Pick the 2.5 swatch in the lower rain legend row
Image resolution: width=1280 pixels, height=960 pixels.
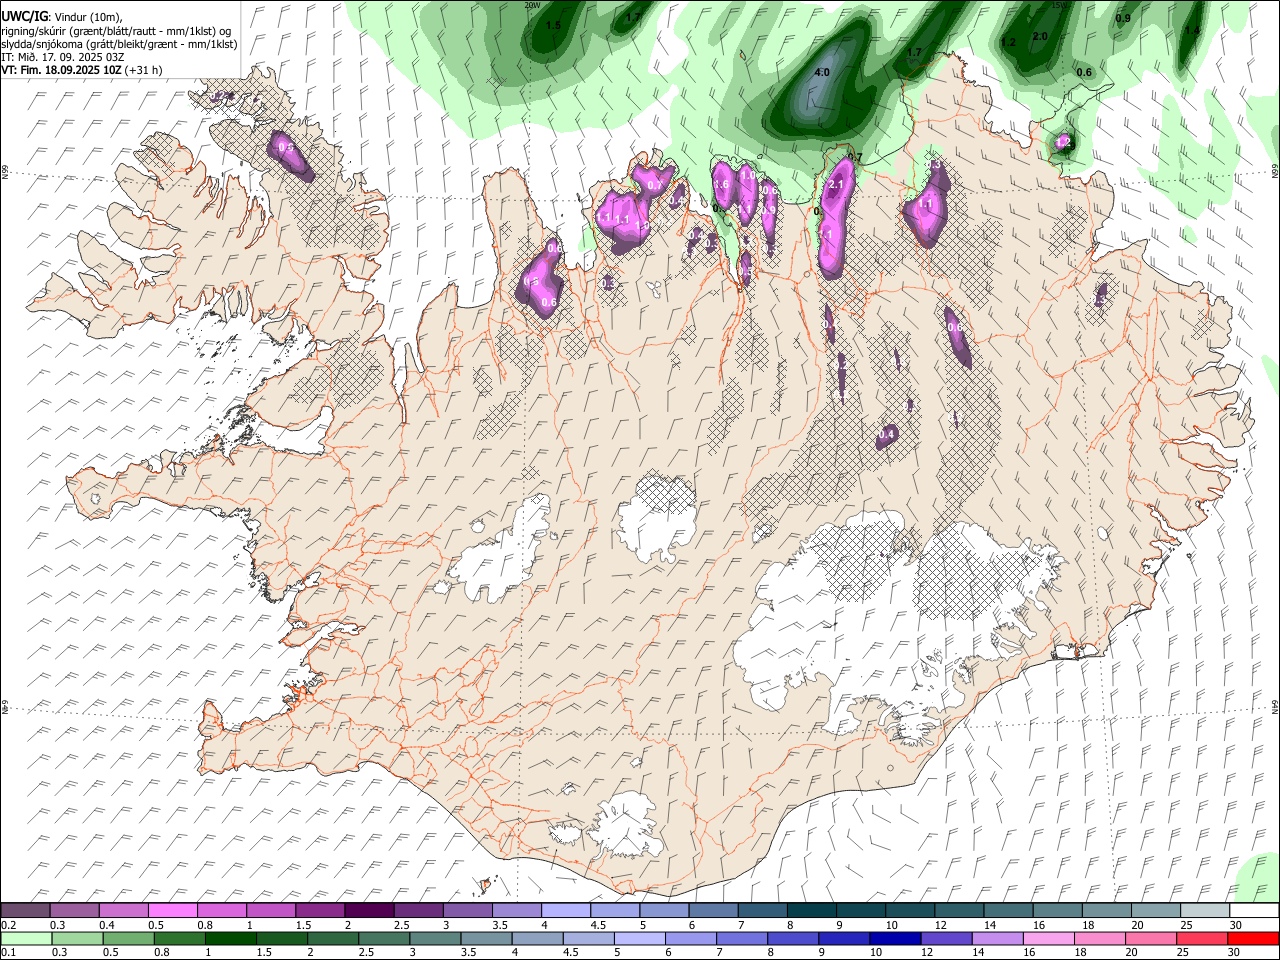pos(385,938)
